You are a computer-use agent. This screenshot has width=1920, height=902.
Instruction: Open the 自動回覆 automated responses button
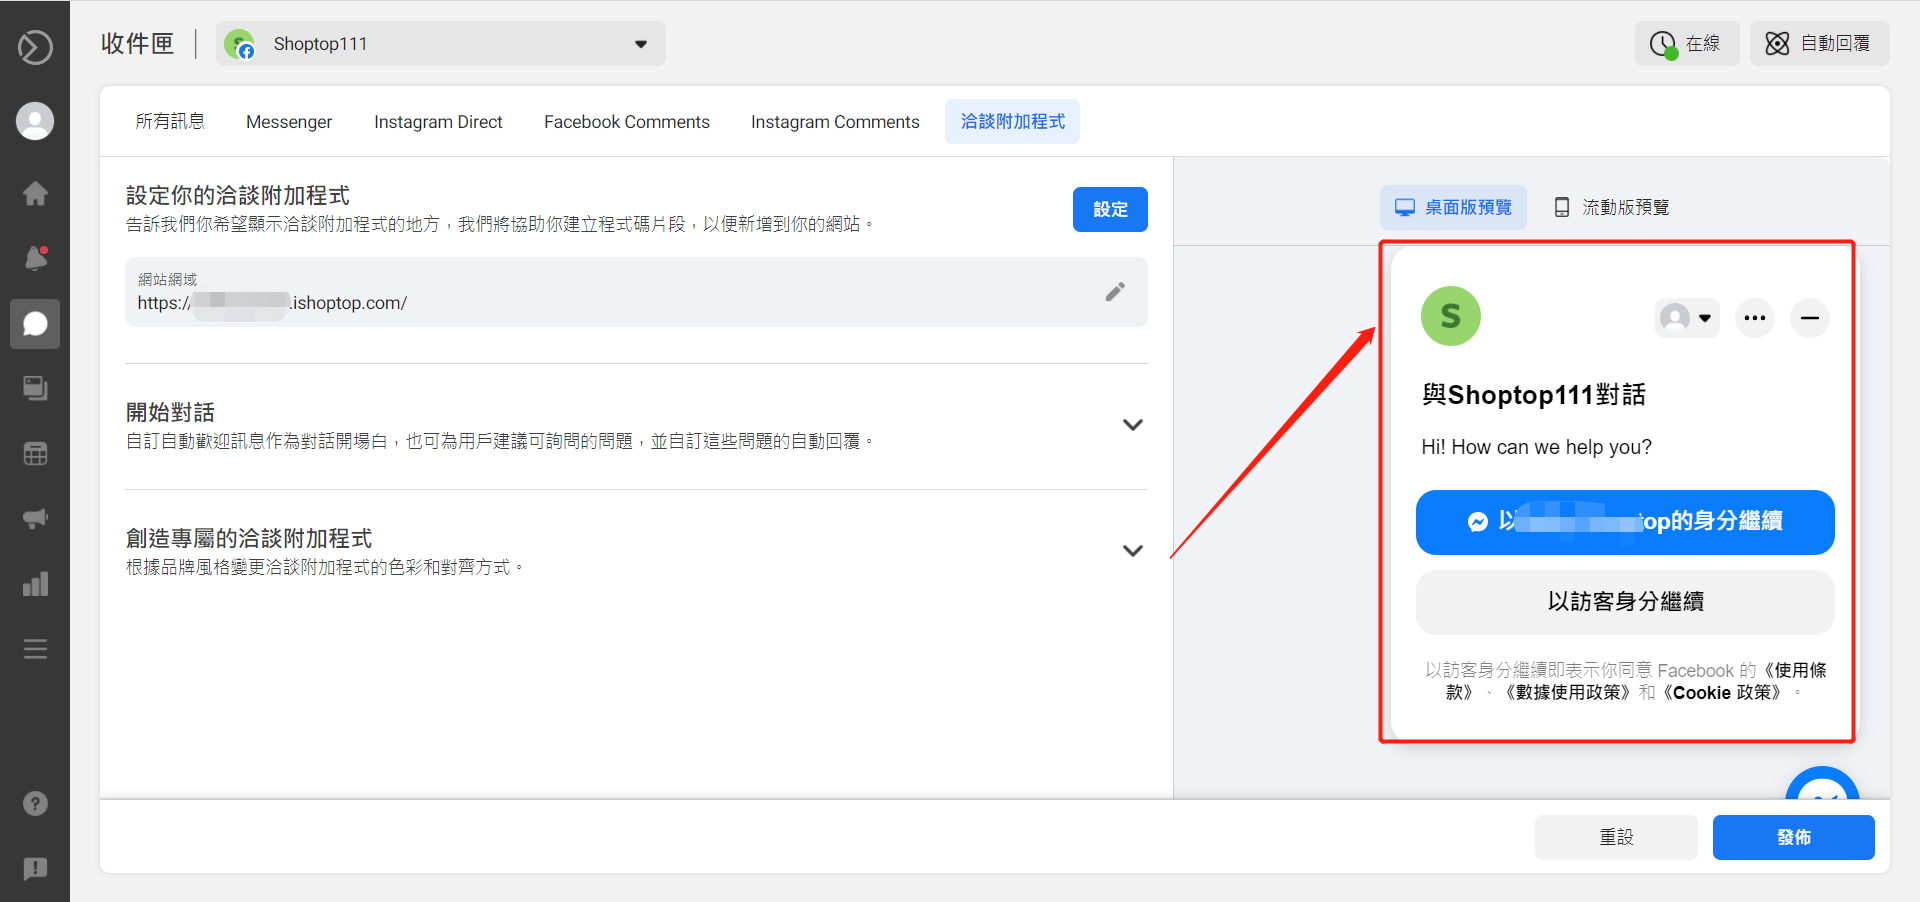1819,44
